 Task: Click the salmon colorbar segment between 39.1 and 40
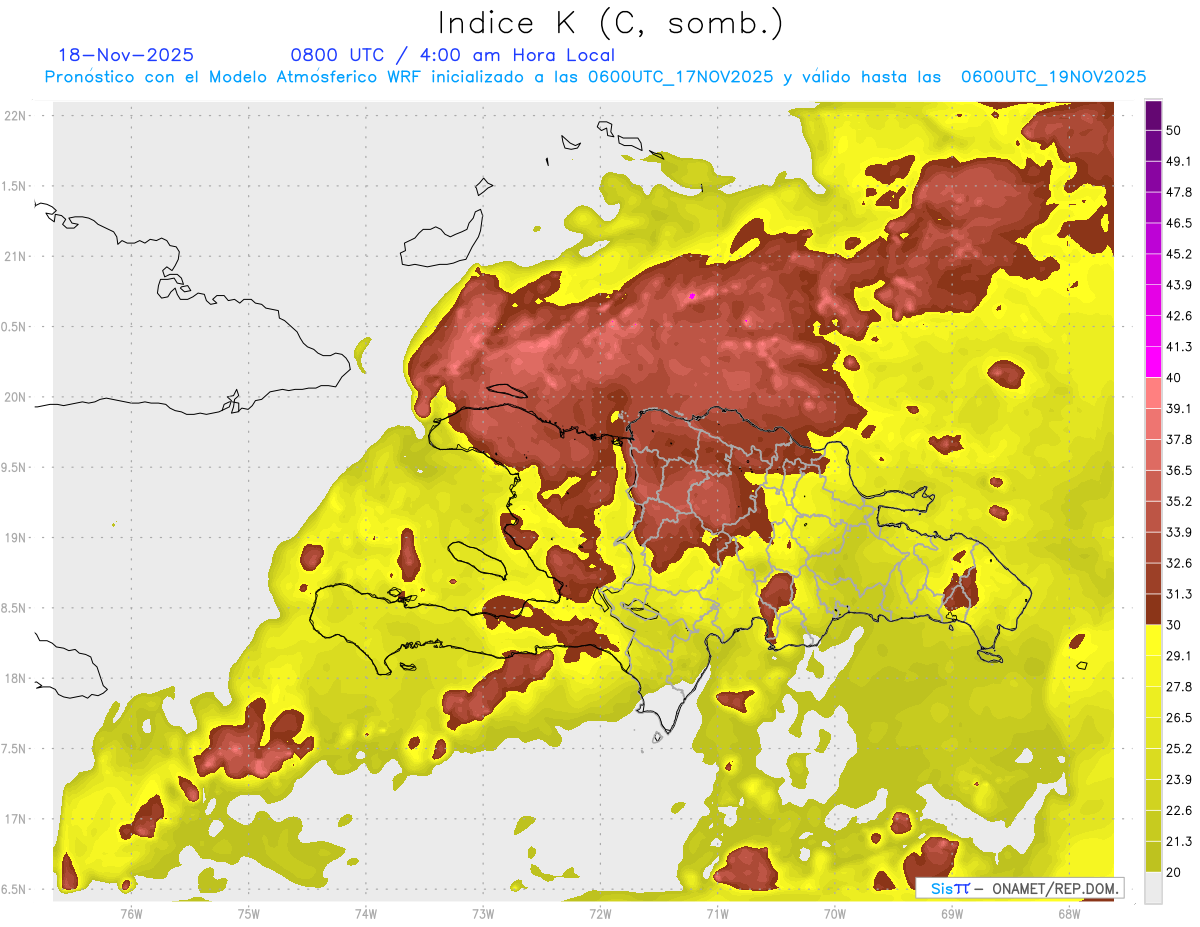(x=1153, y=393)
